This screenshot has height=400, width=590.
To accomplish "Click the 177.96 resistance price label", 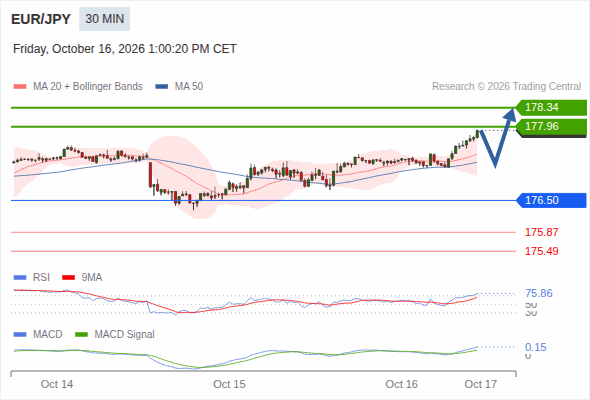I will [x=551, y=127].
